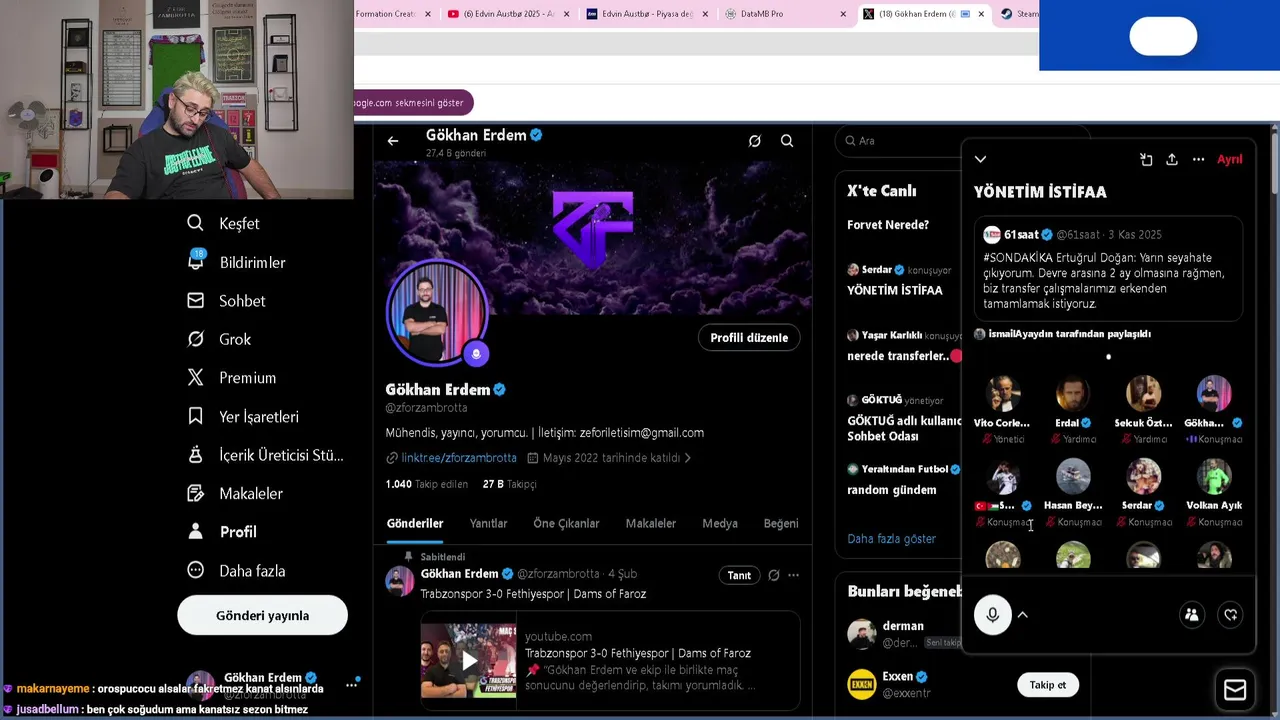Click Daha fazla göster link
Screen dimensions: 1280x720
(891, 538)
